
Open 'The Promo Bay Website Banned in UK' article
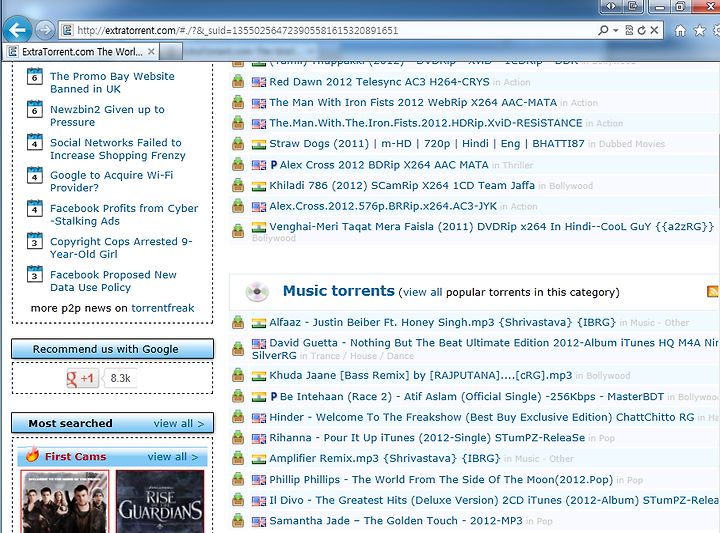point(112,83)
